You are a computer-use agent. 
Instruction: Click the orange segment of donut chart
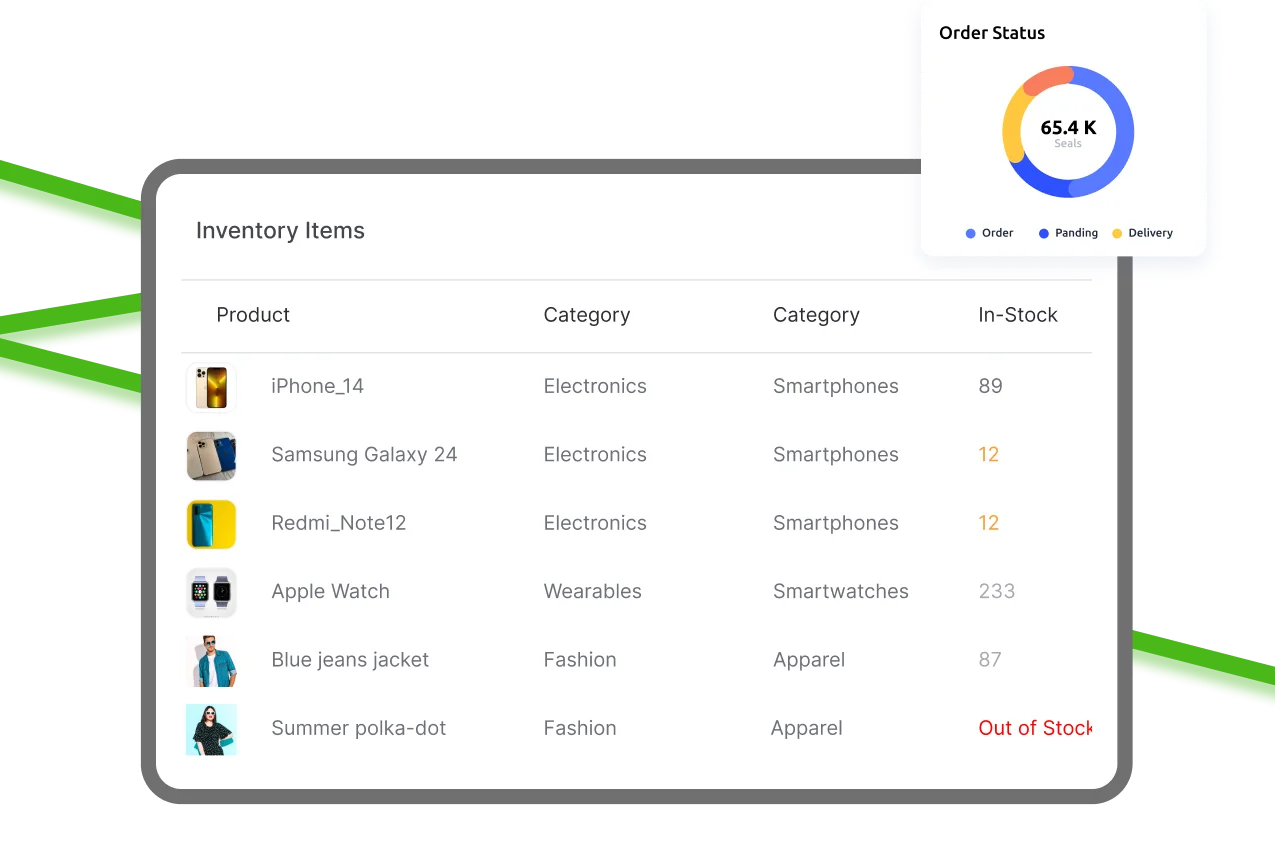tap(1046, 80)
